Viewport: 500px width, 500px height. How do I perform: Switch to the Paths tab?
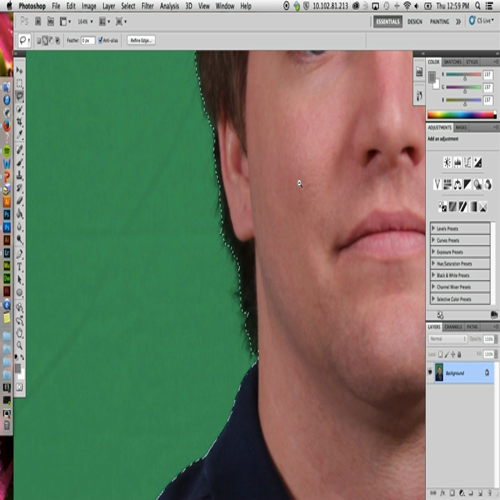[472, 327]
